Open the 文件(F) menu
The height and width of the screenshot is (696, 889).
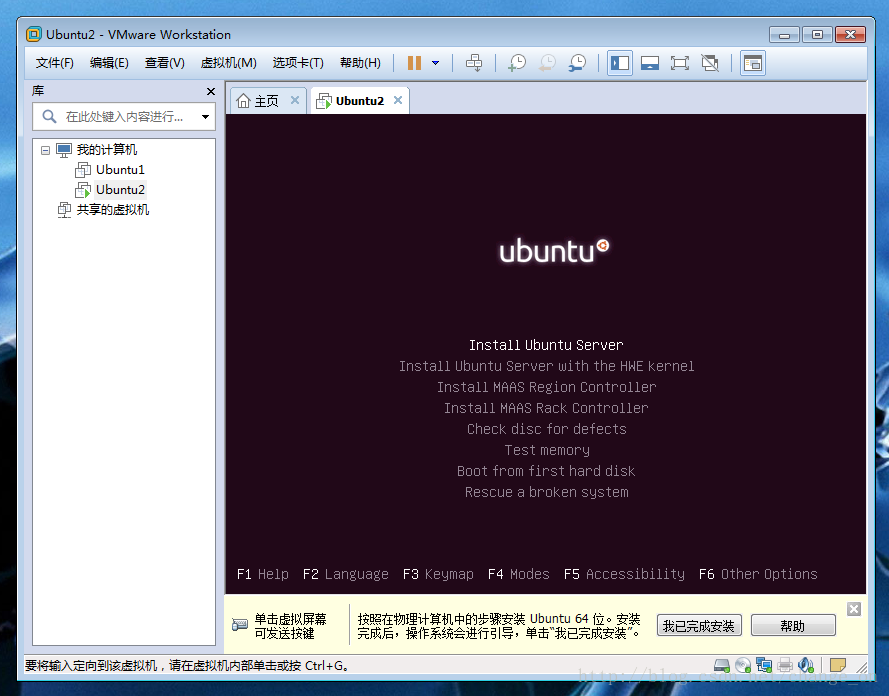tap(54, 63)
